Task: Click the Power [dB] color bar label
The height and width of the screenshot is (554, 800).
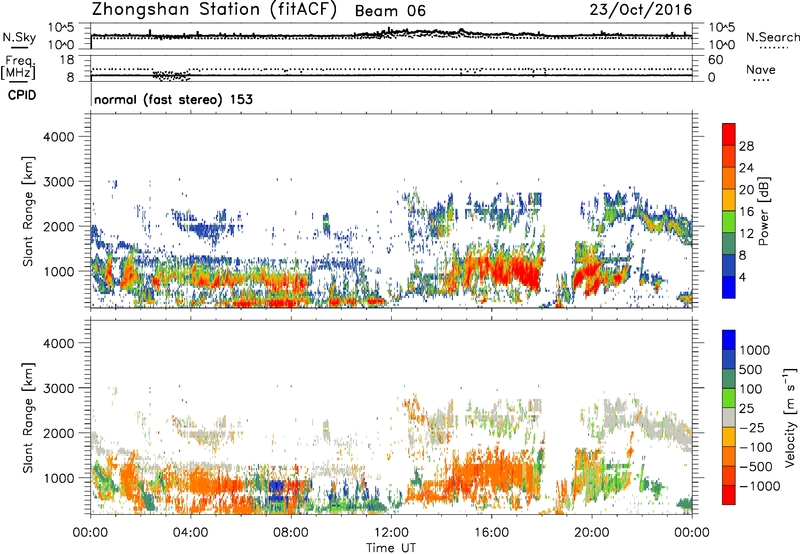Action: pyautogui.click(x=763, y=211)
